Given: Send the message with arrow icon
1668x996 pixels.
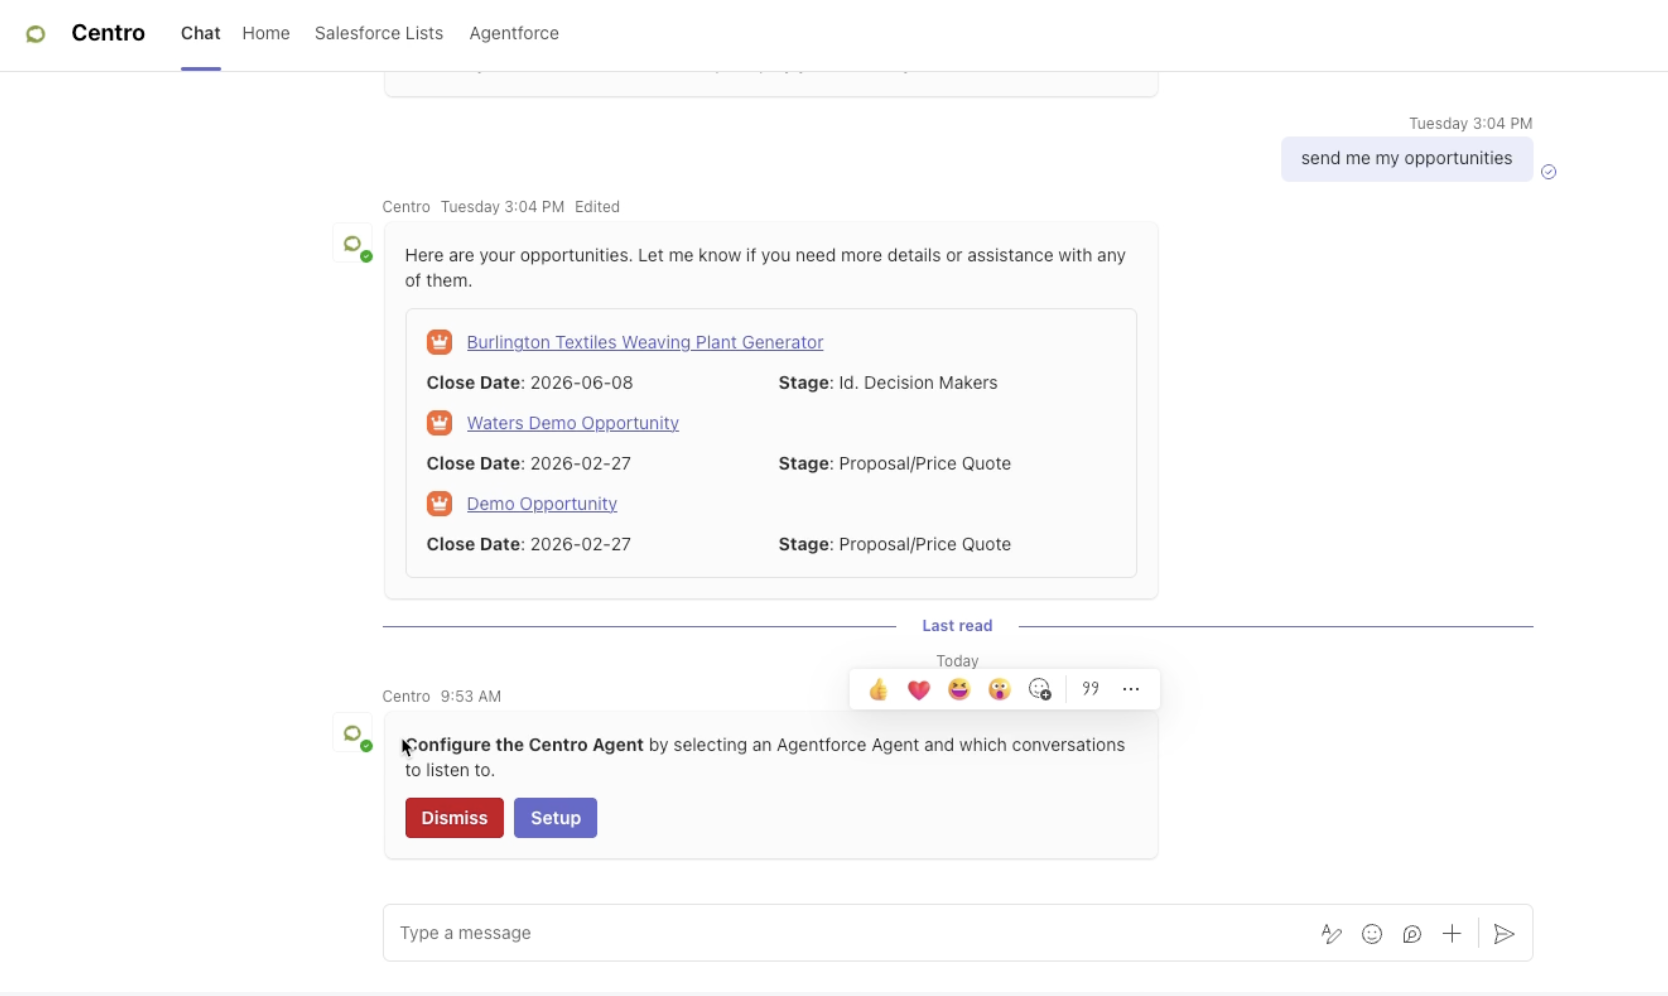Looking at the screenshot, I should pyautogui.click(x=1504, y=934).
